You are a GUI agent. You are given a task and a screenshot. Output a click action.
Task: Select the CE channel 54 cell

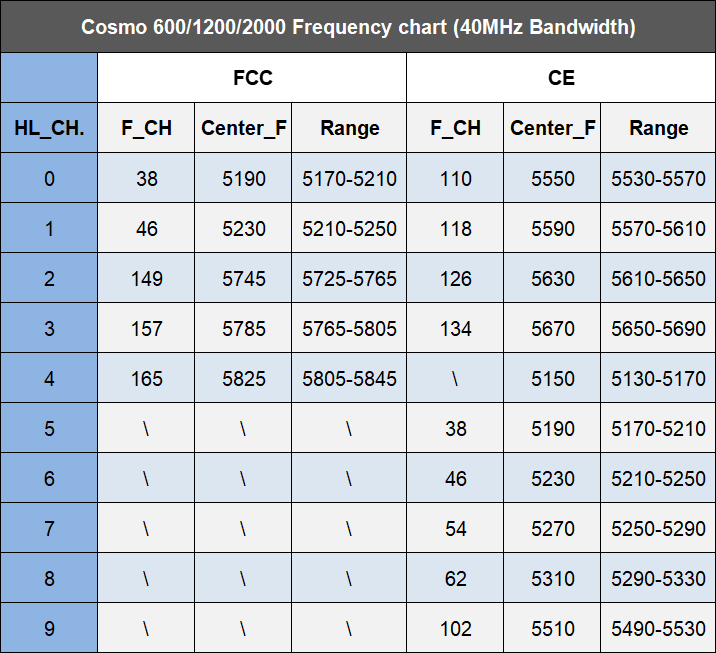455,528
